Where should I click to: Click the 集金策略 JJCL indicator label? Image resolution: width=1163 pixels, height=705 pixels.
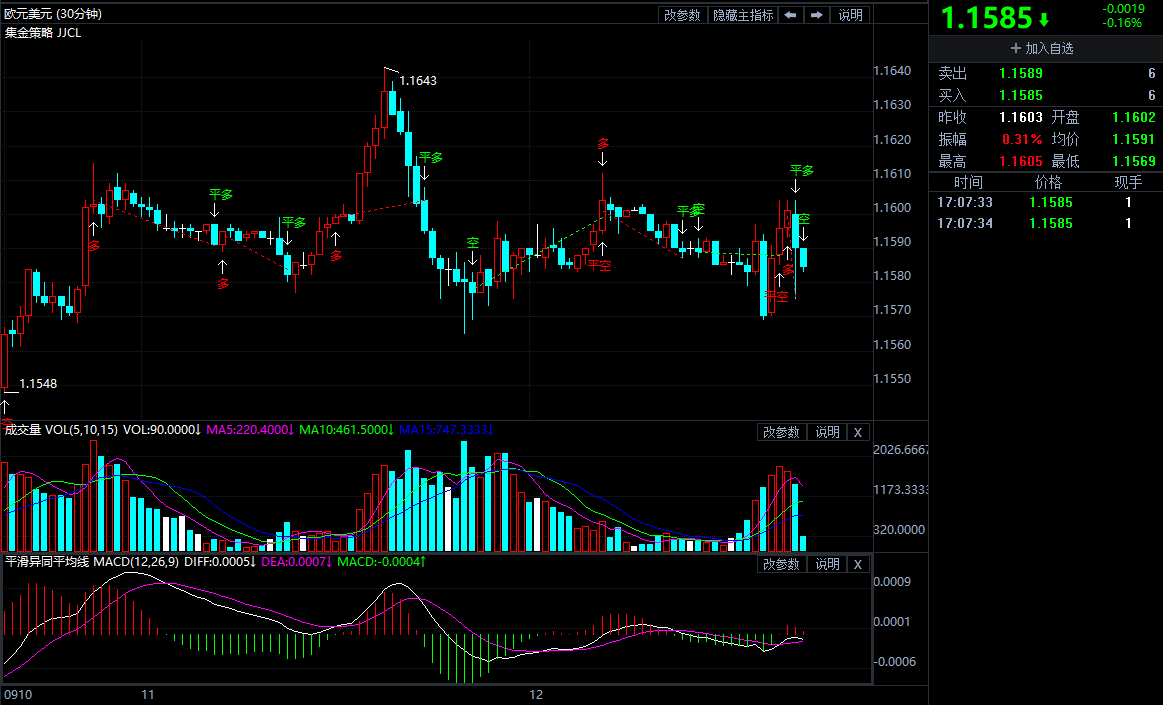click(x=43, y=33)
